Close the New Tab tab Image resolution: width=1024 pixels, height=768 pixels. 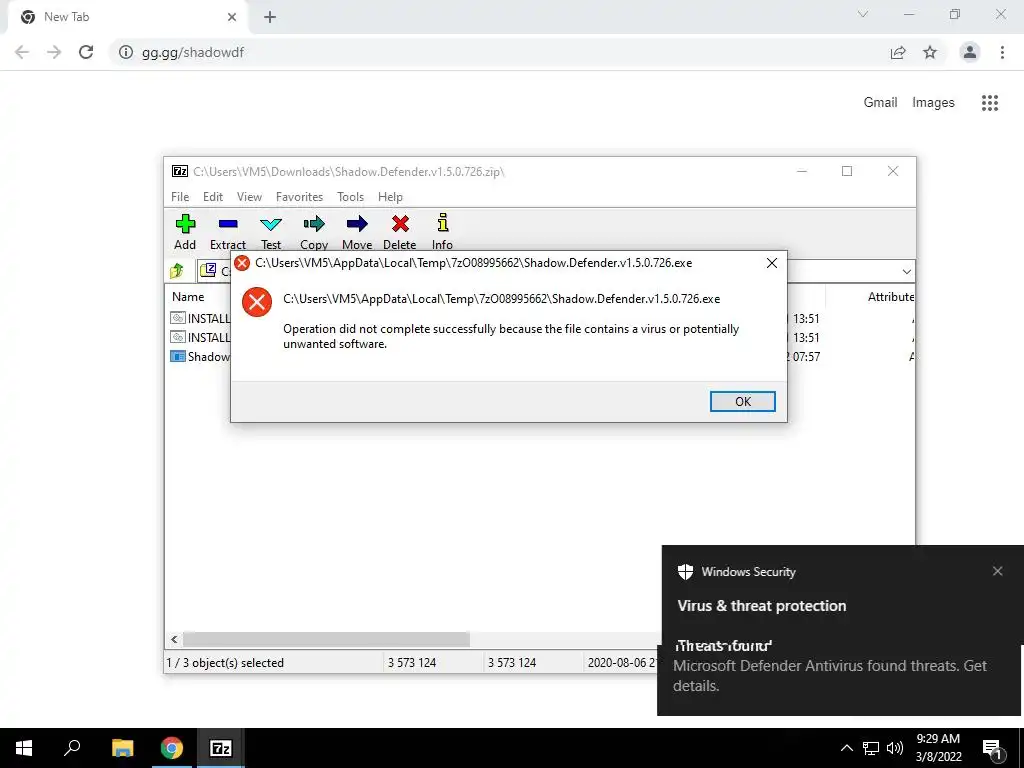pos(232,17)
